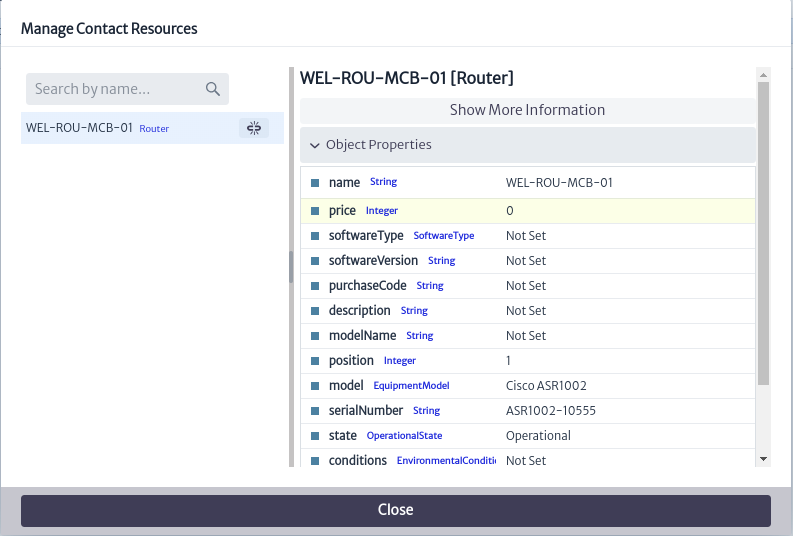The width and height of the screenshot is (793, 539).
Task: Click the Not Set value of modelName
Action: pos(526,336)
